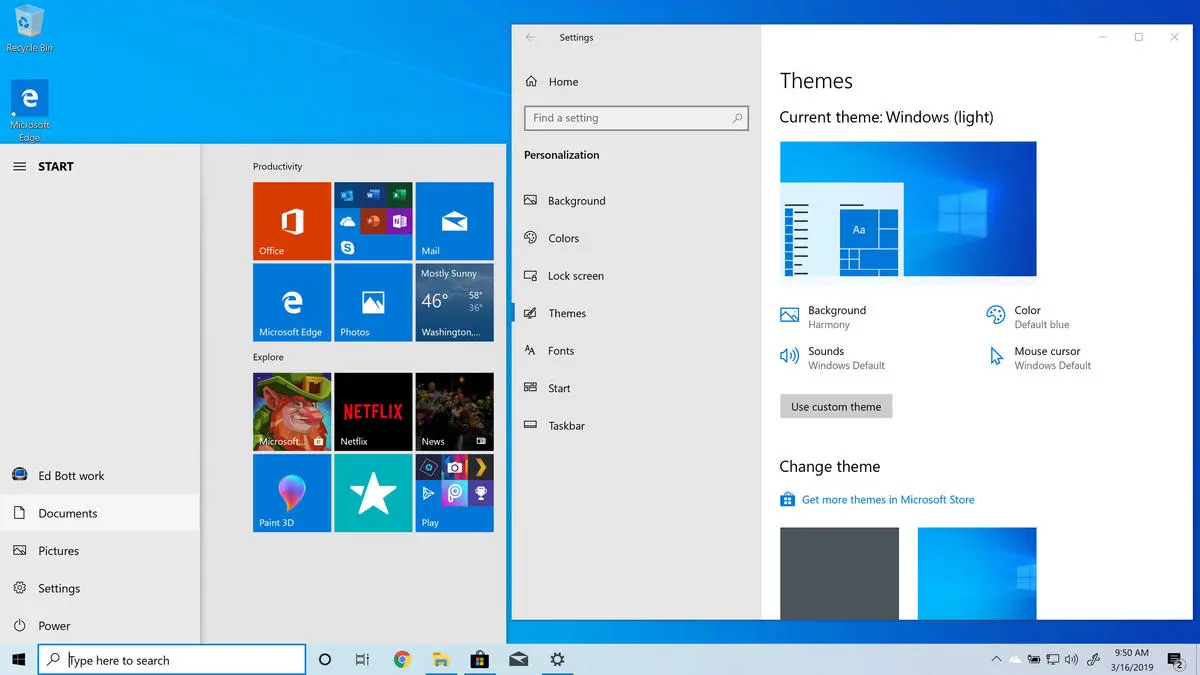This screenshot has height=675, width=1200.
Task: Open the Photos tile
Action: point(373,302)
